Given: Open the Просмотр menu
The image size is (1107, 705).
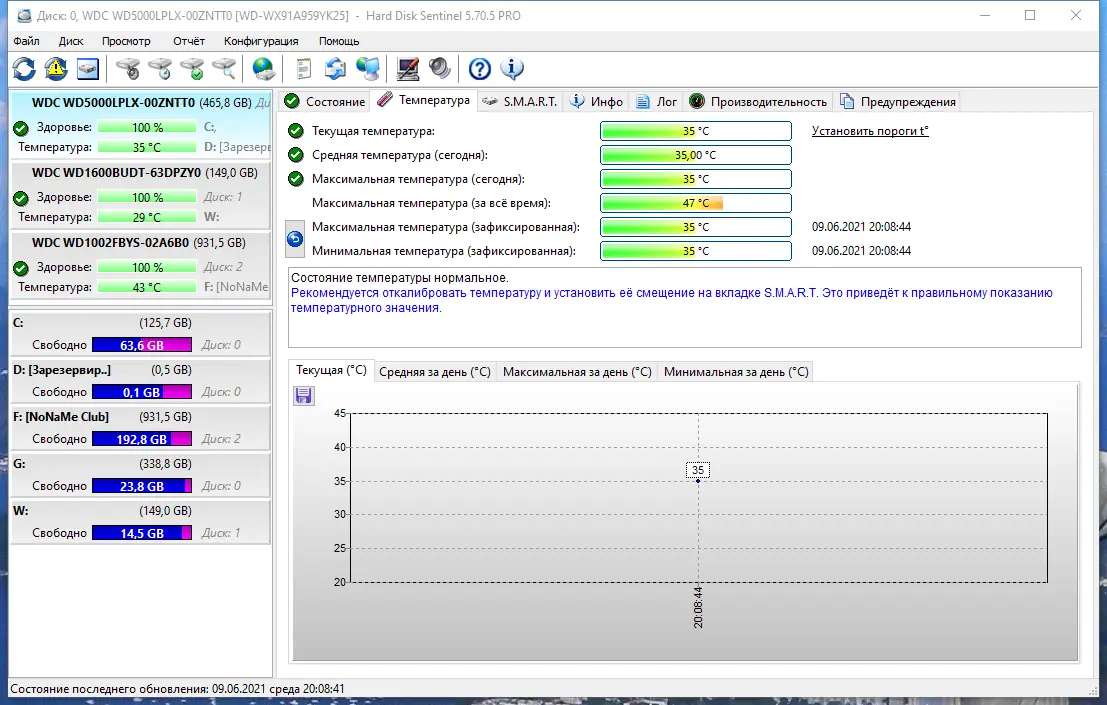Looking at the screenshot, I should coord(126,41).
